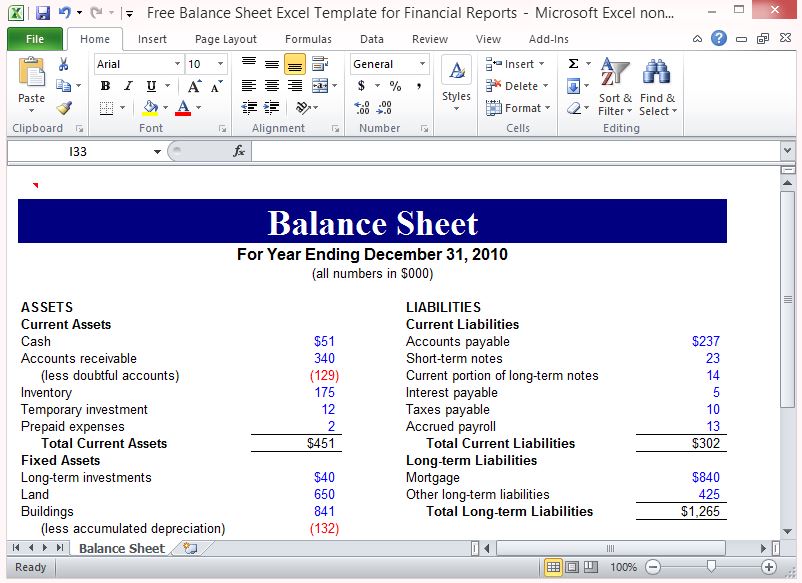The image size is (802, 583).
Task: Click the Format Painter brush icon
Action: tap(65, 108)
